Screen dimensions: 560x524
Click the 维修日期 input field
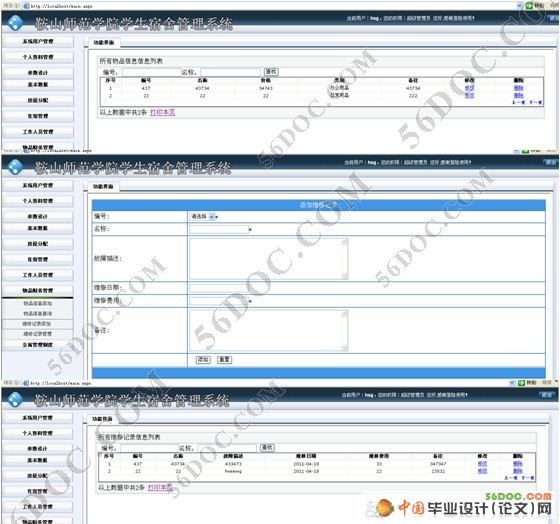coord(367,288)
